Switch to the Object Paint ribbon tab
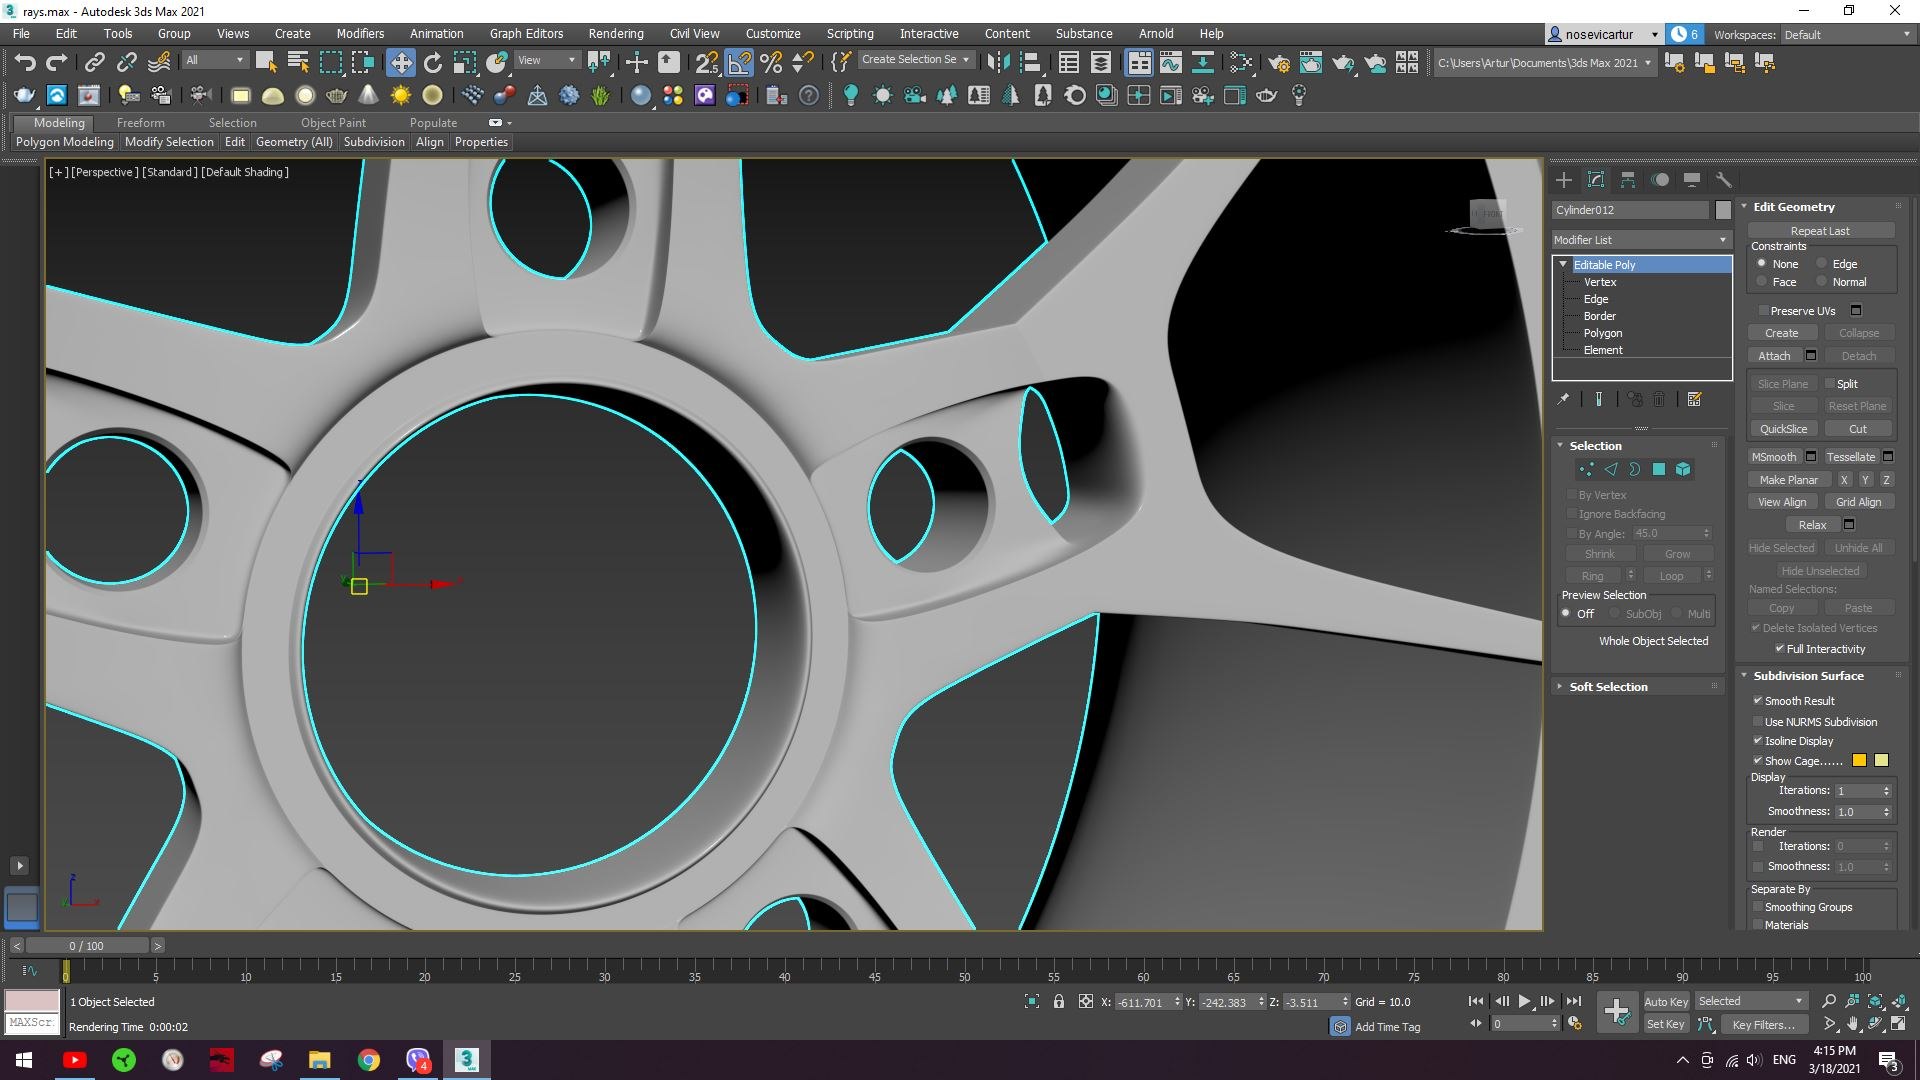The width and height of the screenshot is (1920, 1080). coord(333,122)
